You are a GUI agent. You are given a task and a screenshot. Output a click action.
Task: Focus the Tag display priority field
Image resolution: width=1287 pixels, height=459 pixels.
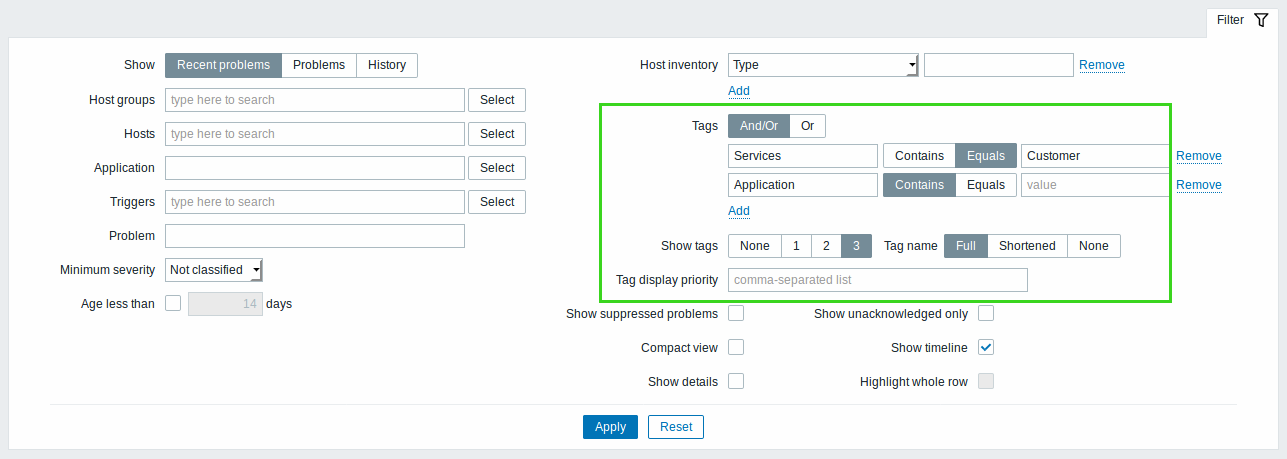[x=878, y=280]
